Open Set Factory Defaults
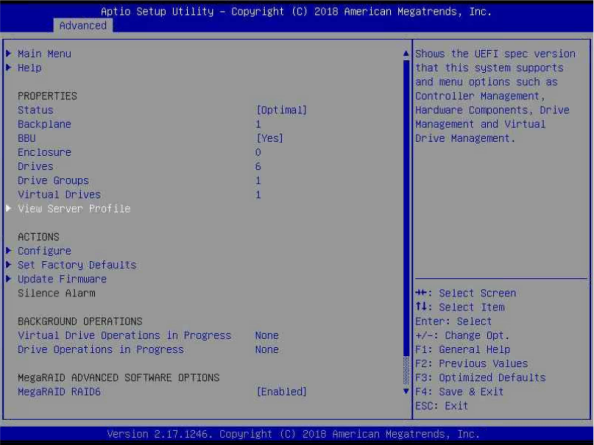 point(77,265)
